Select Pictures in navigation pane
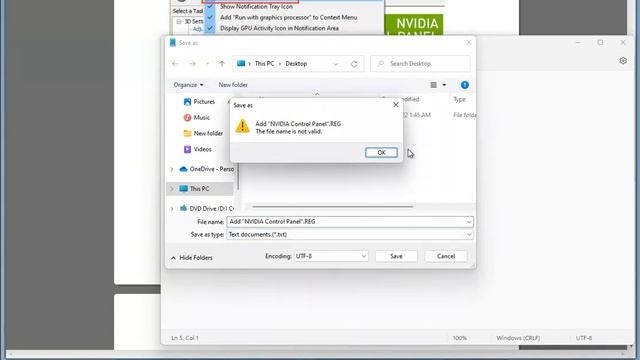Viewport: 640px width, 360px height. [204, 102]
